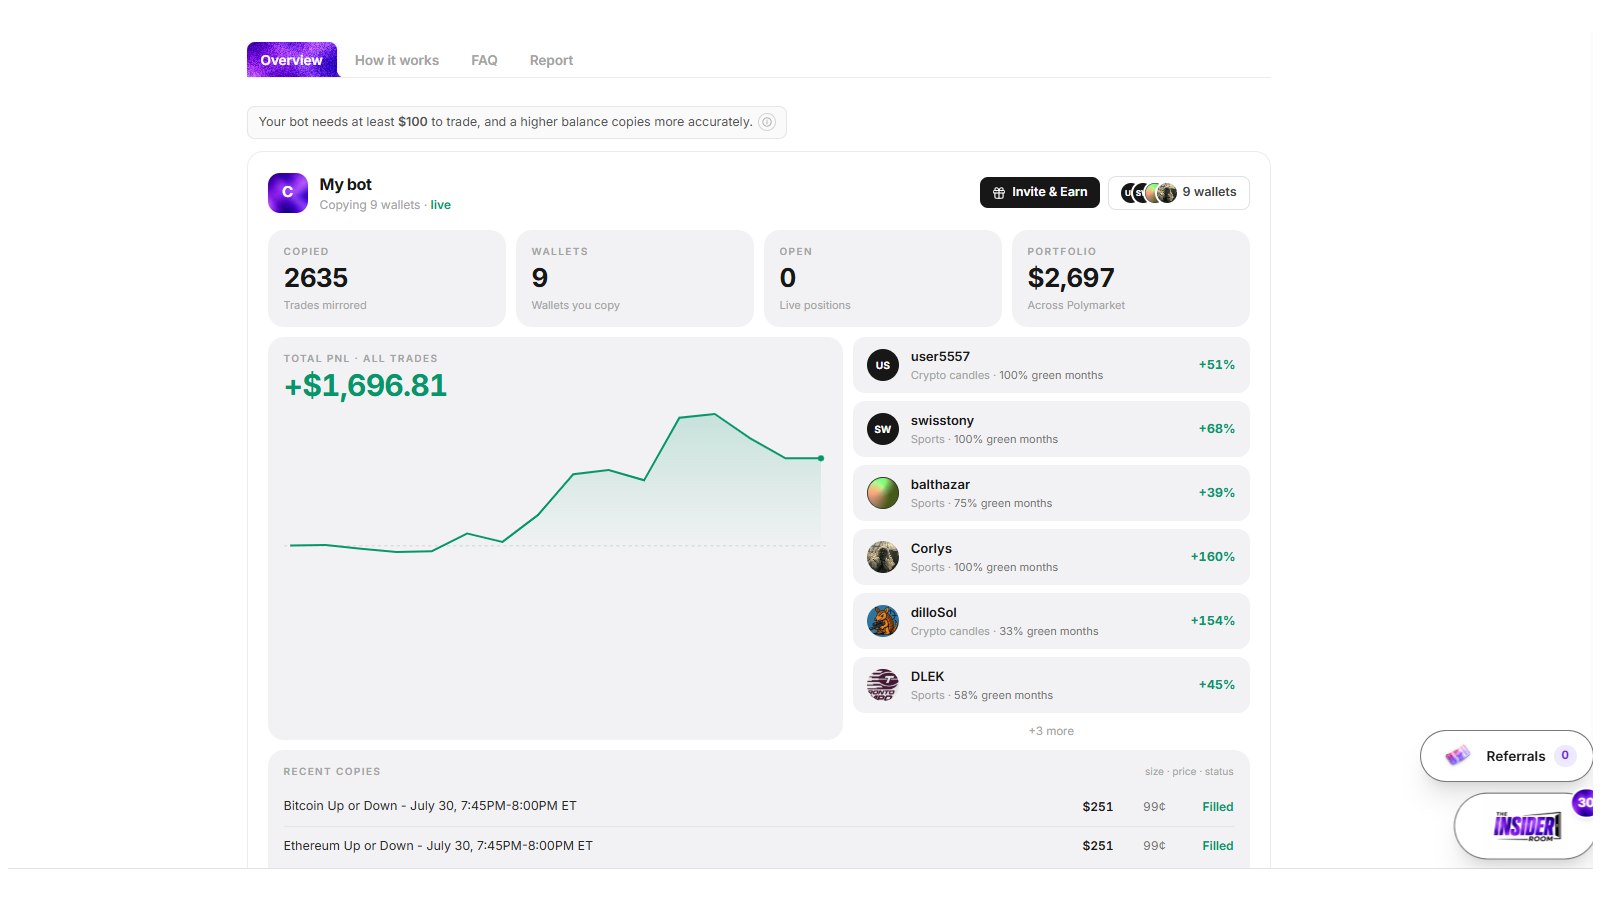The width and height of the screenshot is (1600, 900).
Task: Open the Overview tab
Action: tap(292, 60)
